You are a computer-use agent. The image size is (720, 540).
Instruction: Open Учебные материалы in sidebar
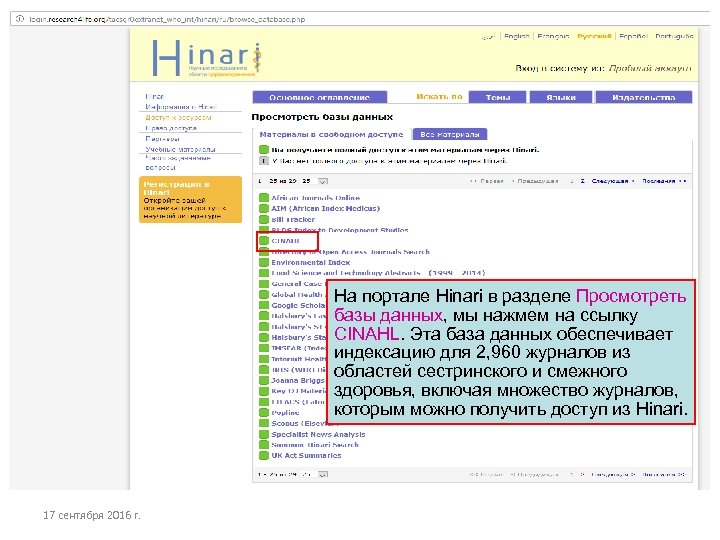click(x=180, y=149)
